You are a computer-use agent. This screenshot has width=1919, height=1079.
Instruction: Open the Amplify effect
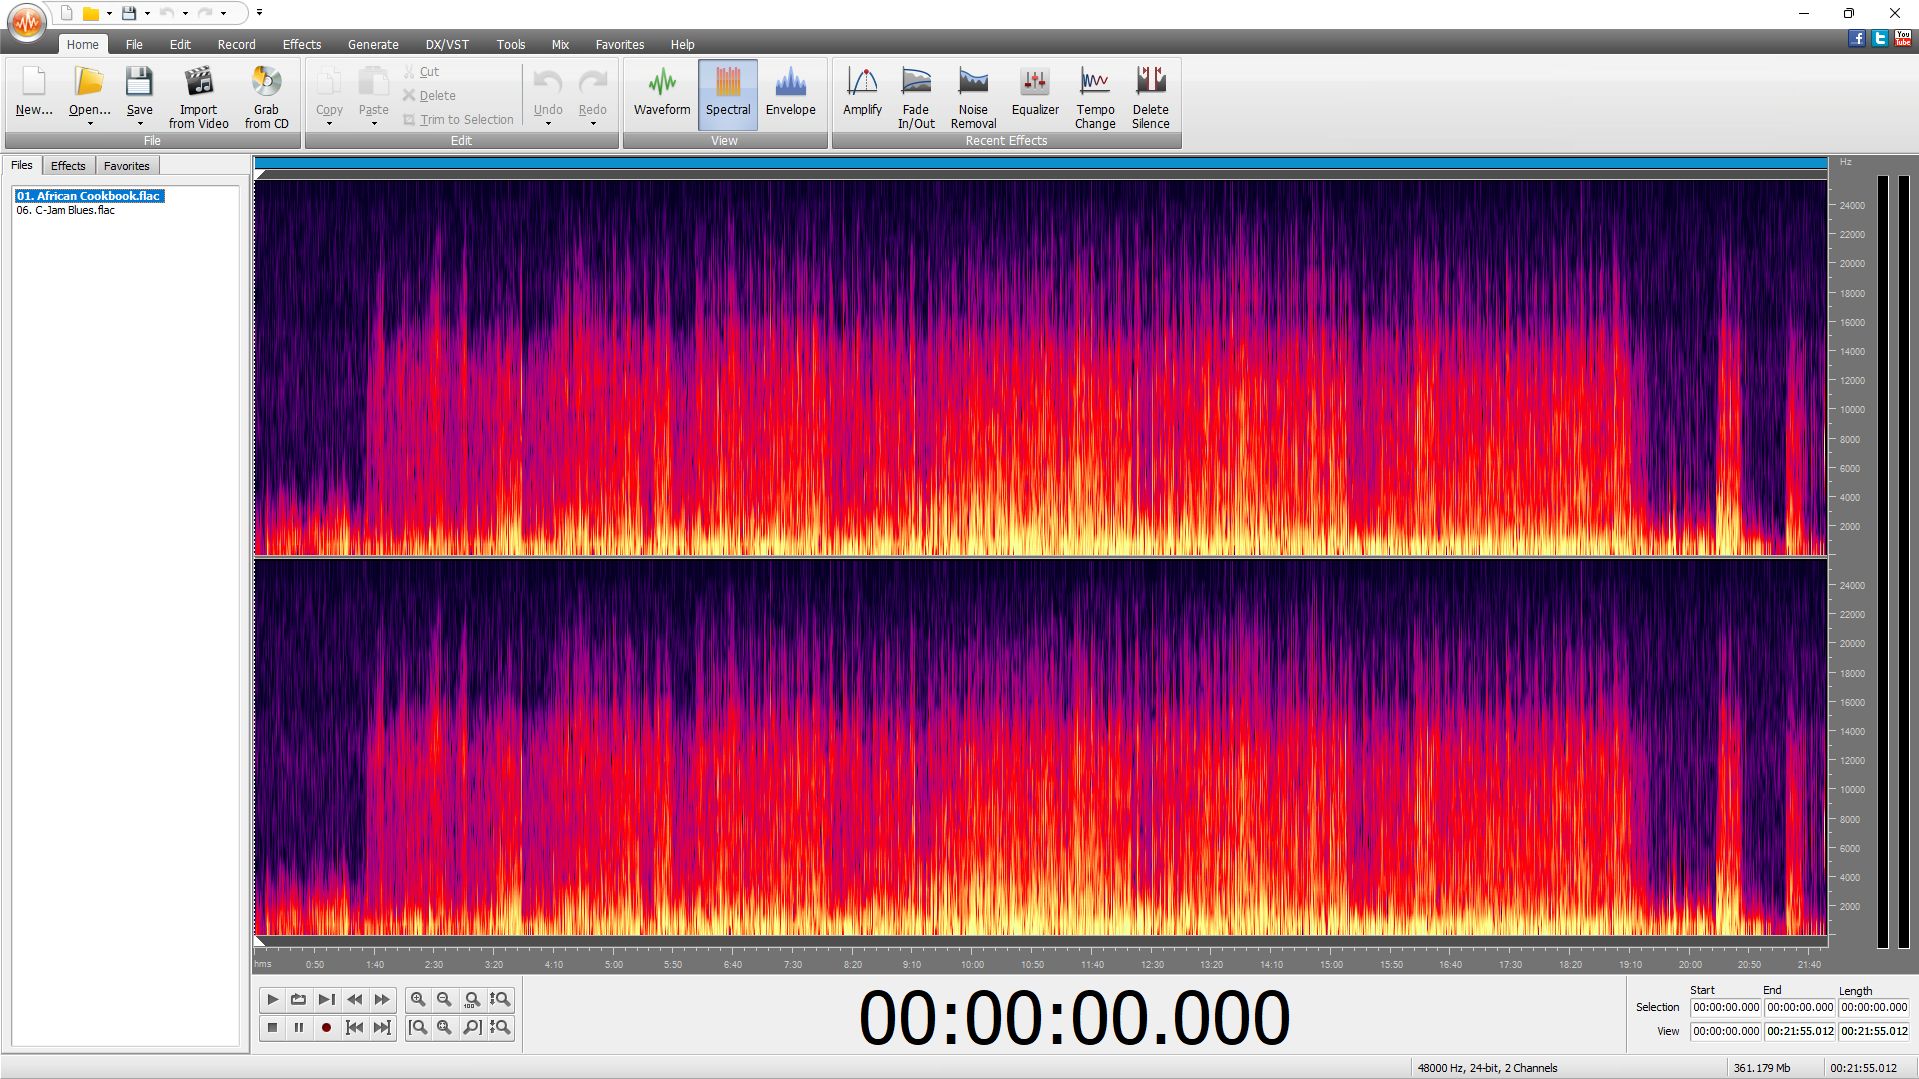coord(861,93)
